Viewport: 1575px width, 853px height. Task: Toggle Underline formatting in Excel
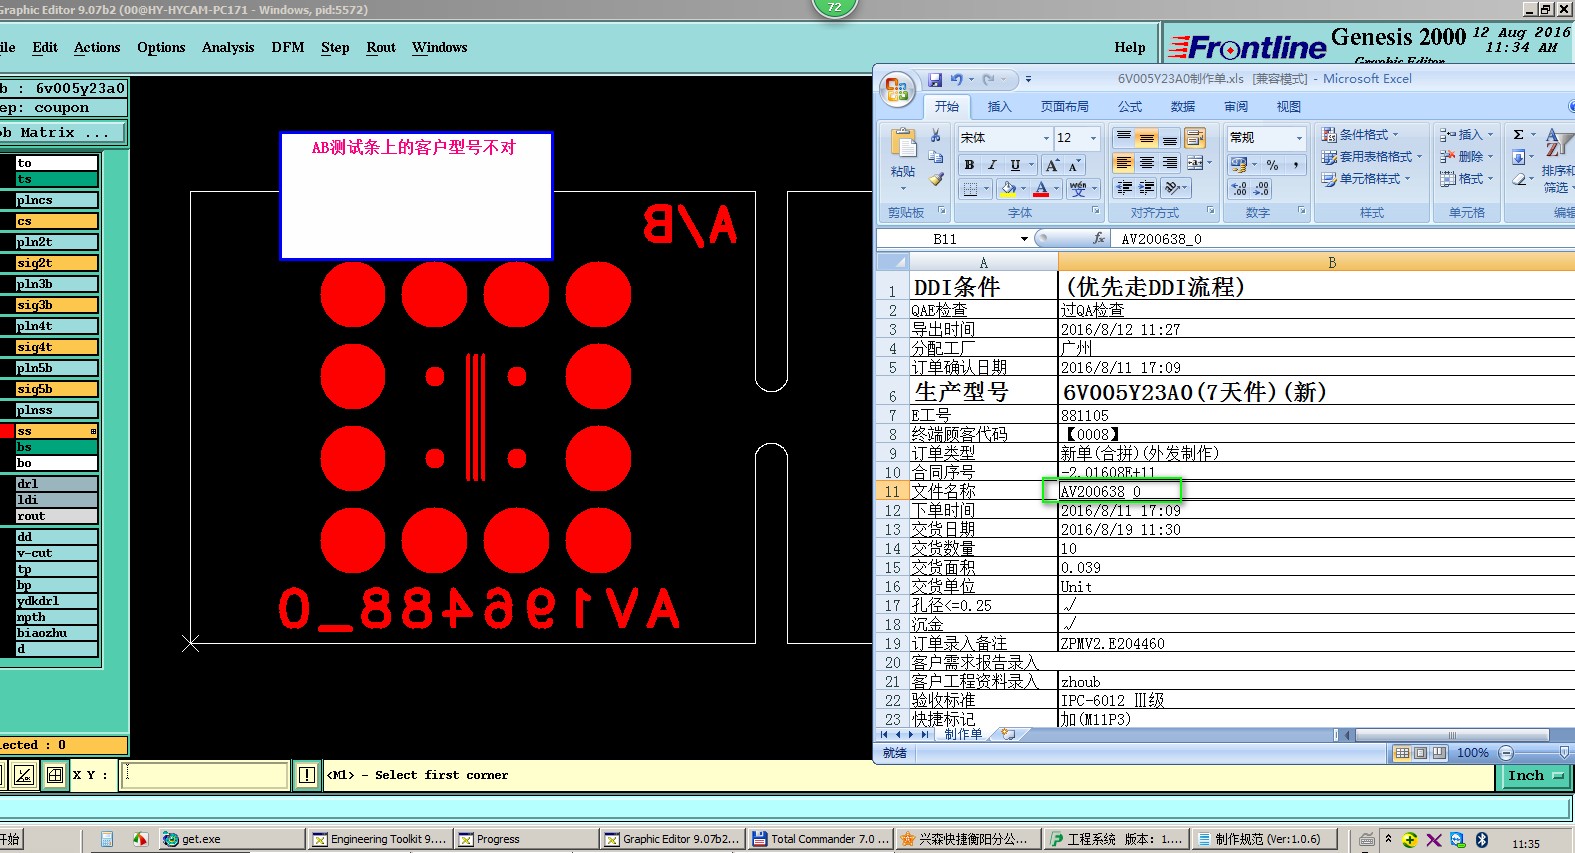pyautogui.click(x=1015, y=165)
